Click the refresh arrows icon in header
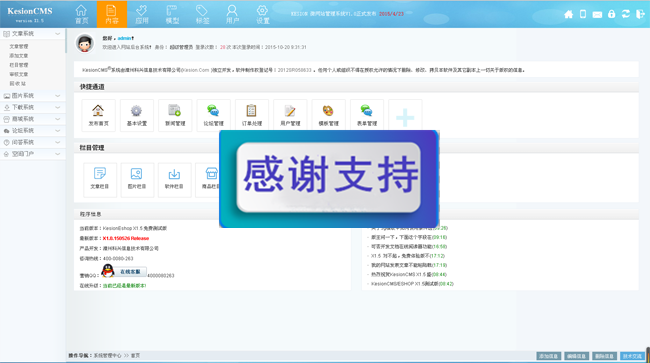This screenshot has height=363, width=650. (626, 14)
